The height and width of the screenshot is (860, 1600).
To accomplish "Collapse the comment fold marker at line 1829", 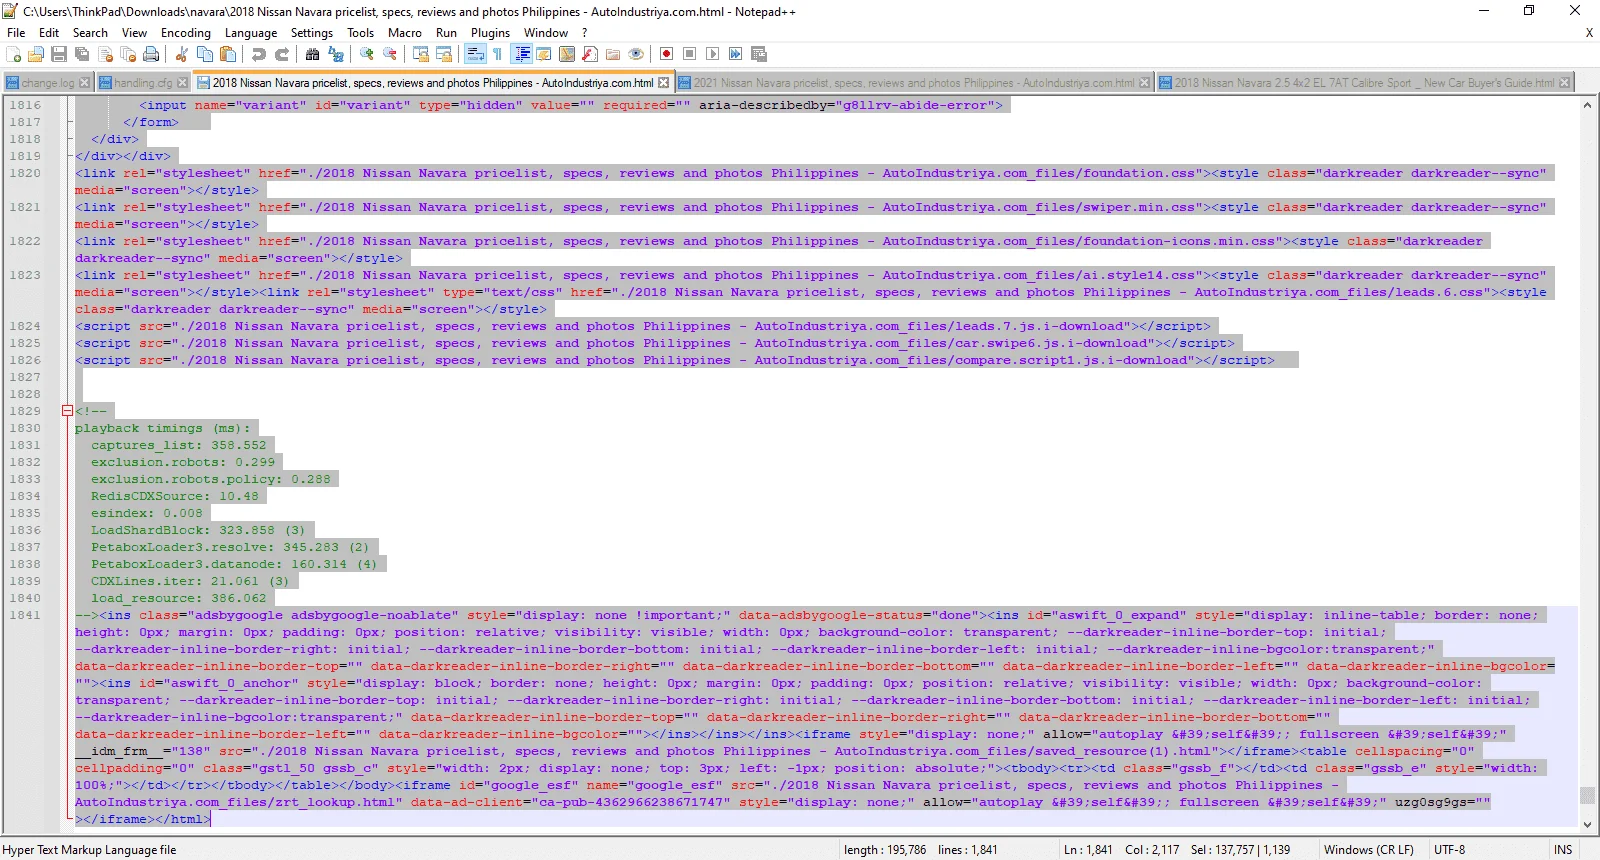I will click(x=68, y=411).
